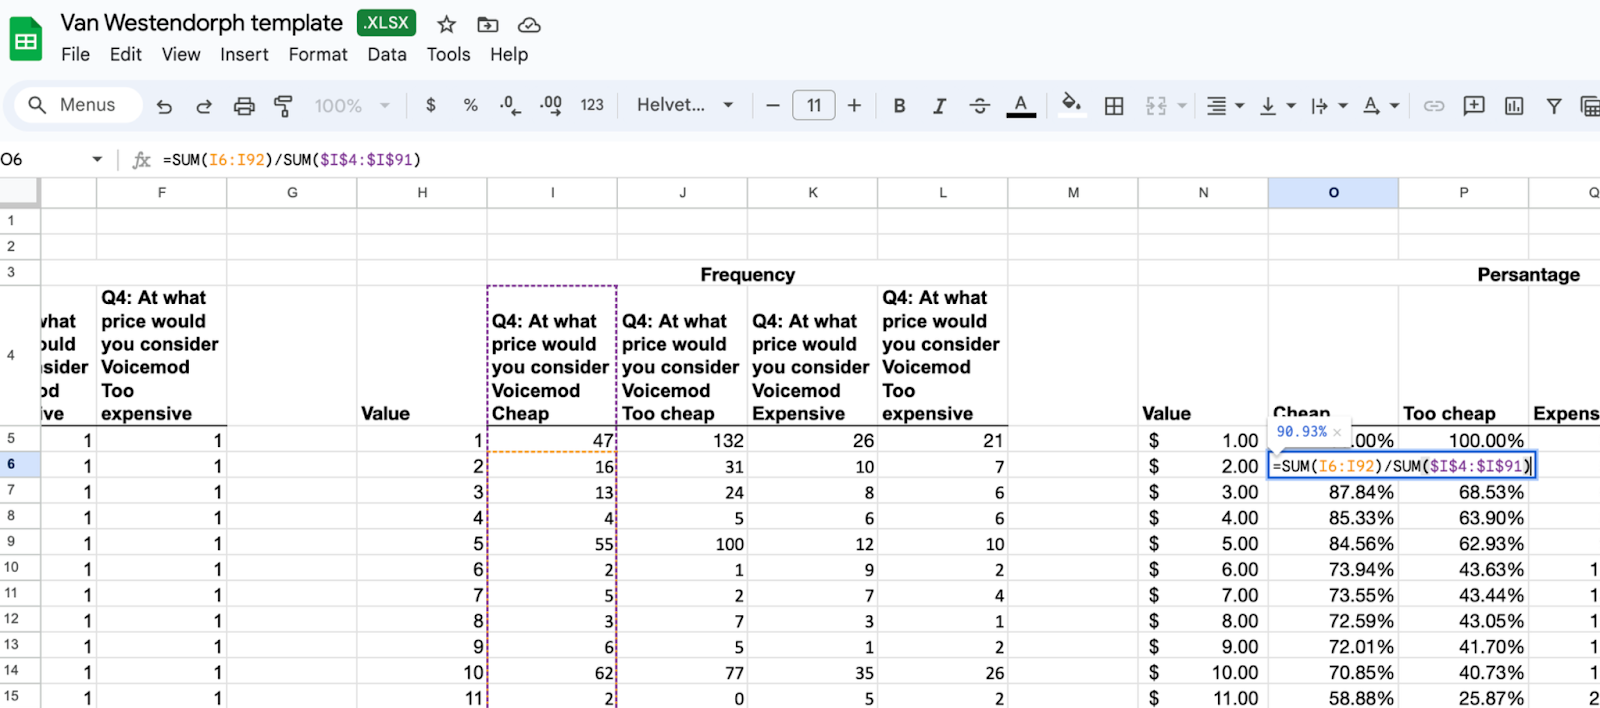Open text wrapping dropdown
Image resolution: width=1600 pixels, height=708 pixels.
[1329, 106]
